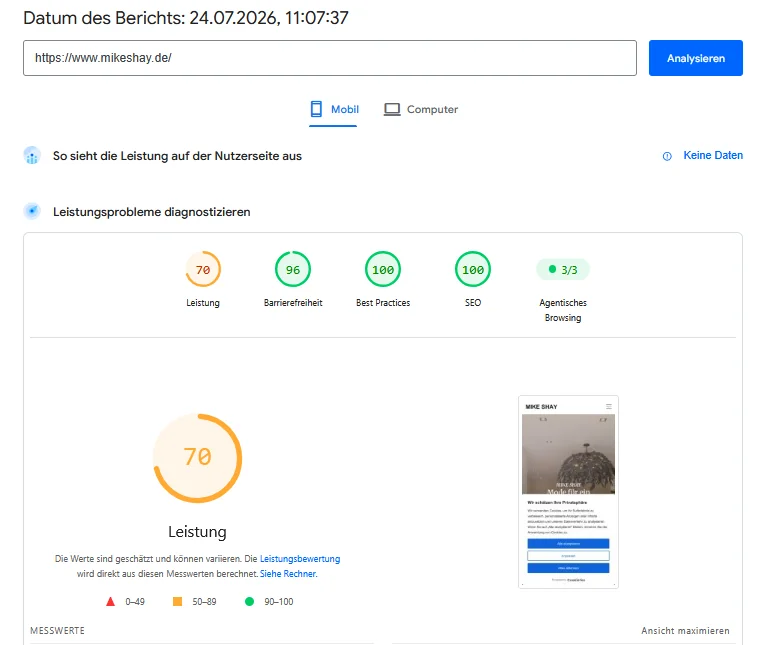The image size is (772, 645).
Task: Click the orange square 50–89 legend icon
Action: coord(177,601)
